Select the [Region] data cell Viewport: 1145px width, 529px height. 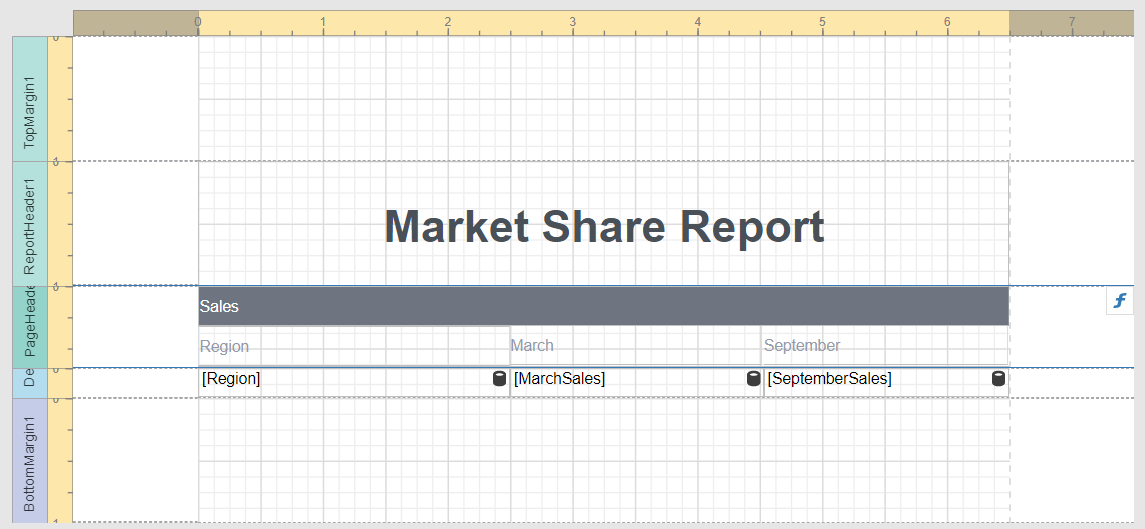point(354,382)
